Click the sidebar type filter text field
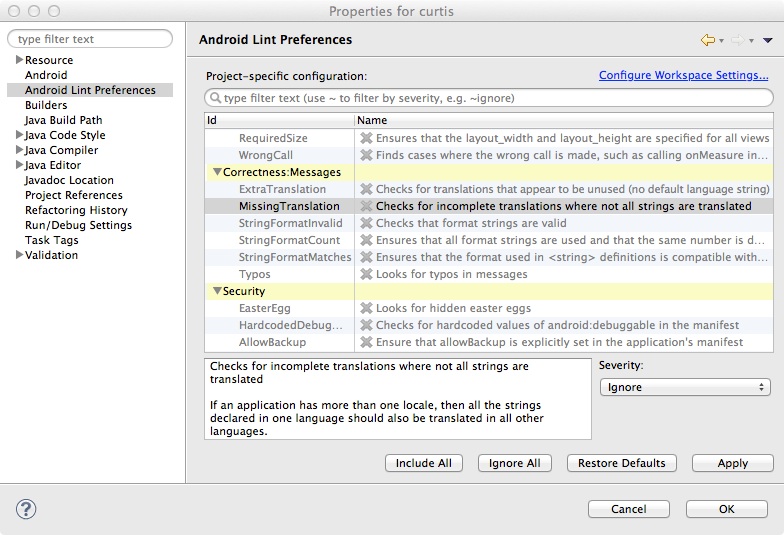This screenshot has width=784, height=535. pos(90,39)
